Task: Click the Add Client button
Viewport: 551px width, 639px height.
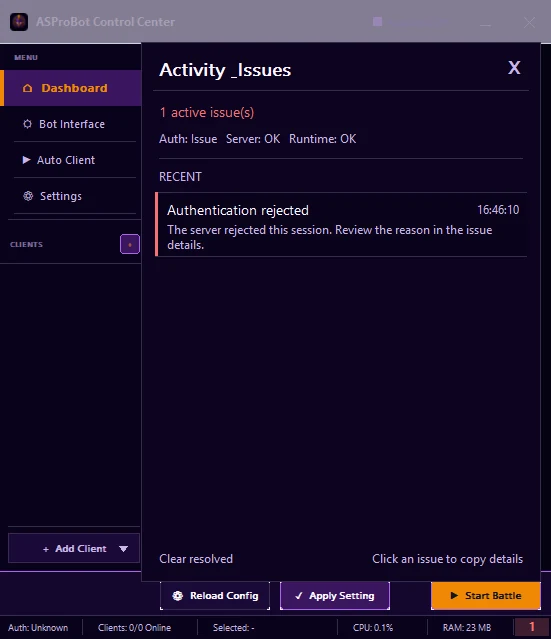Action: 74,549
